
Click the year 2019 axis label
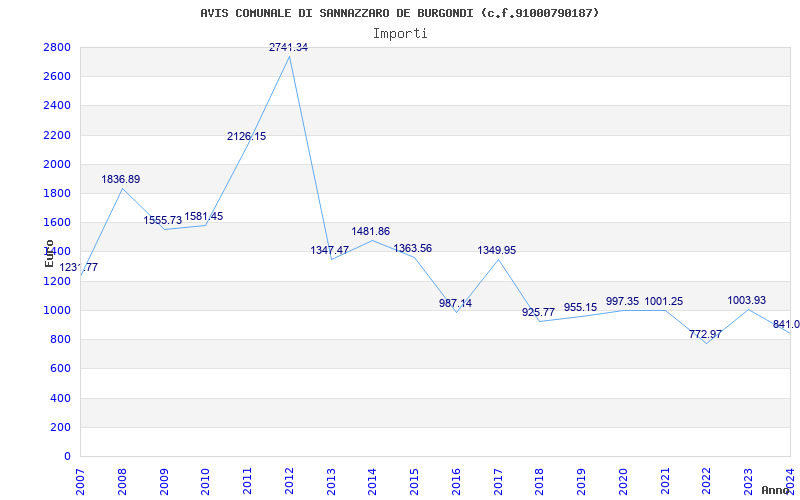tap(582, 482)
